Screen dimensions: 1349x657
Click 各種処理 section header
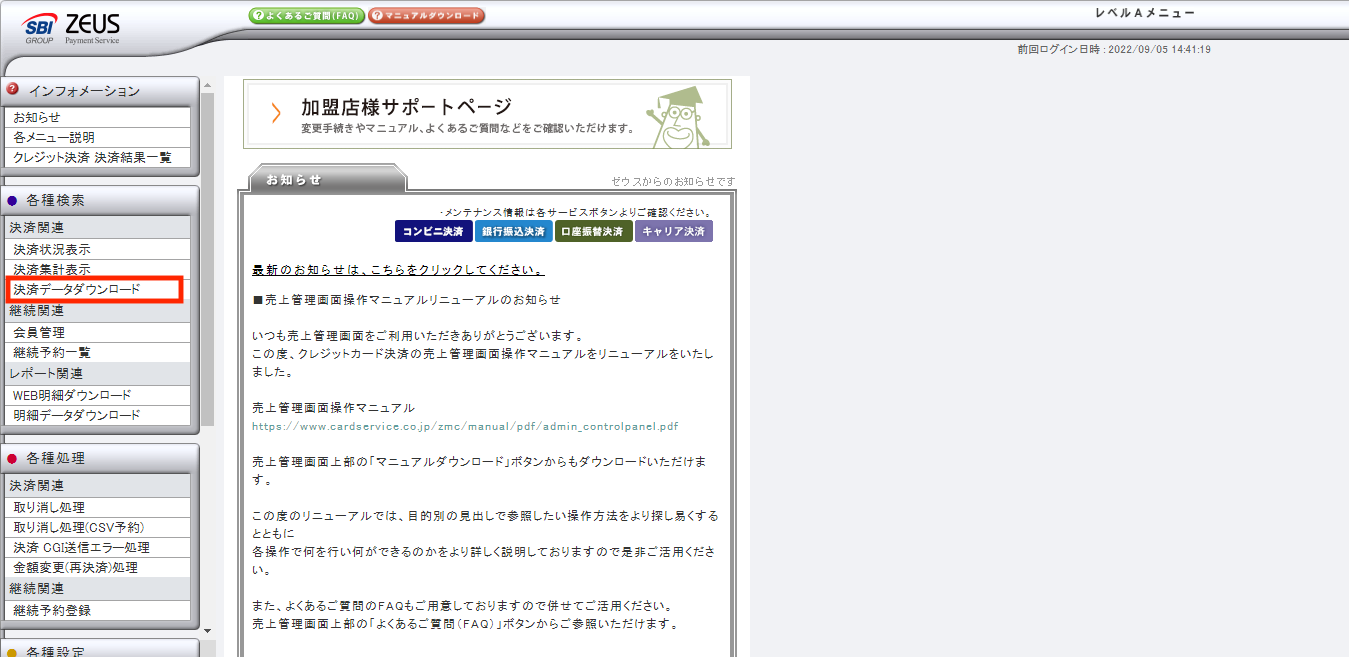[100, 458]
